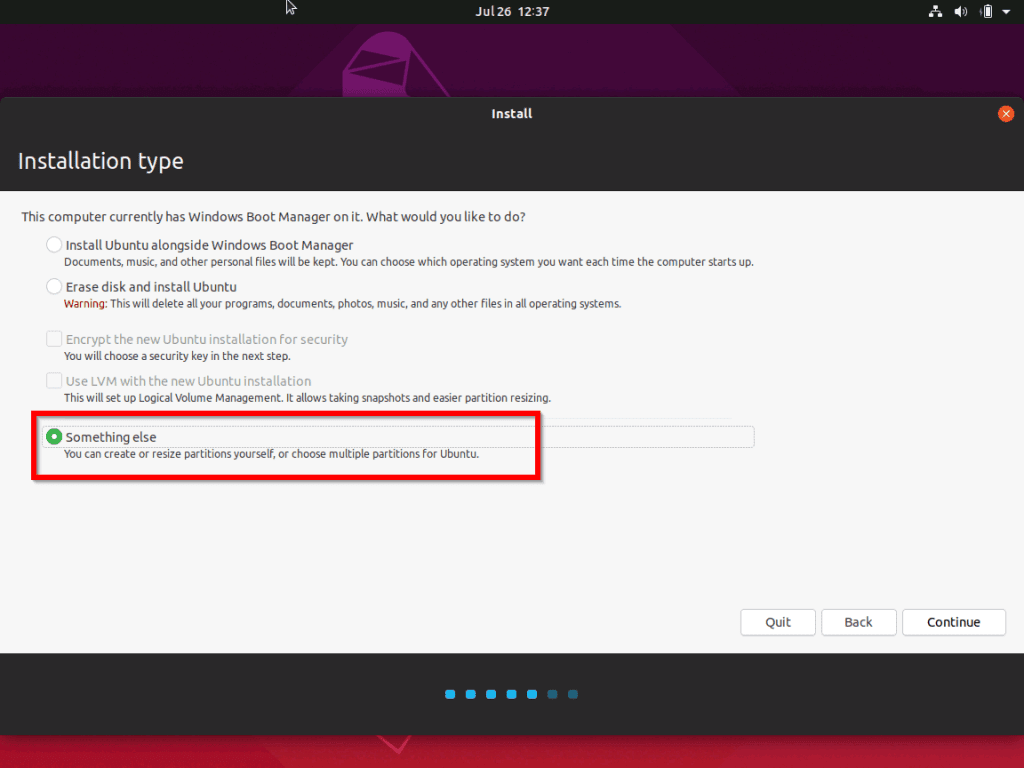The image size is (1024, 768).
Task: Open the clock showing Jul 26 12:37
Action: (x=512, y=12)
